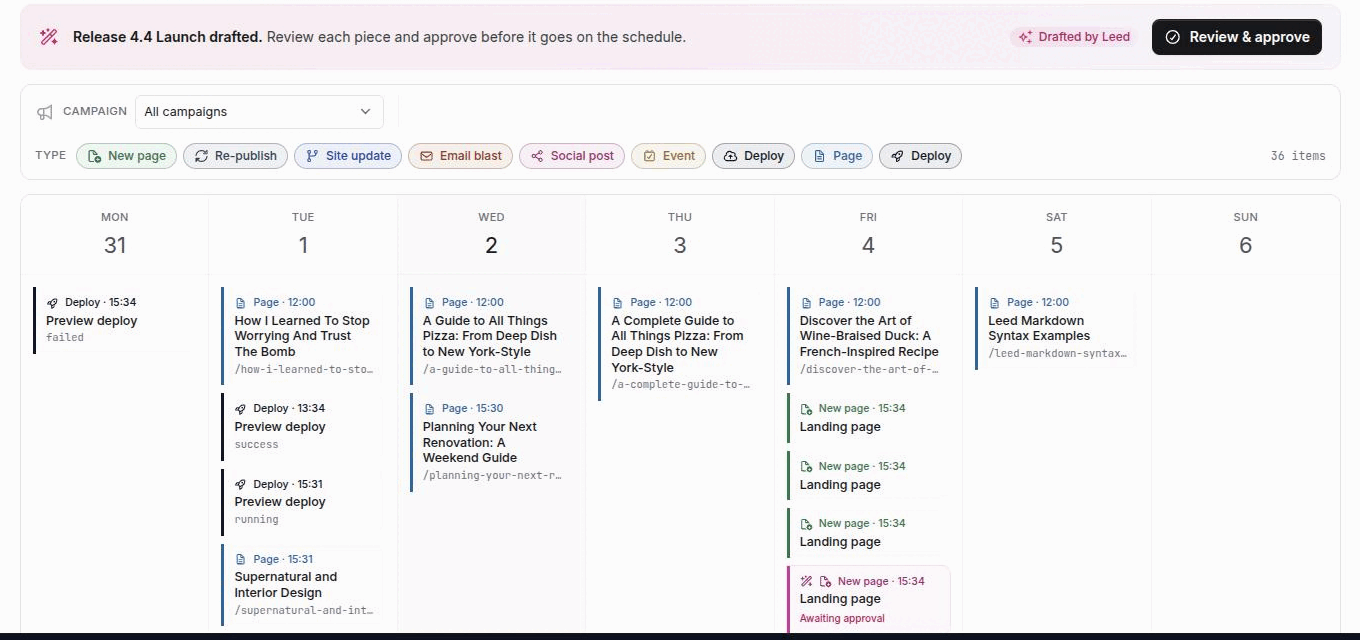Click page icon on Supernatural and Interior Design
Screen dimensions: 1360x640
[240, 560]
